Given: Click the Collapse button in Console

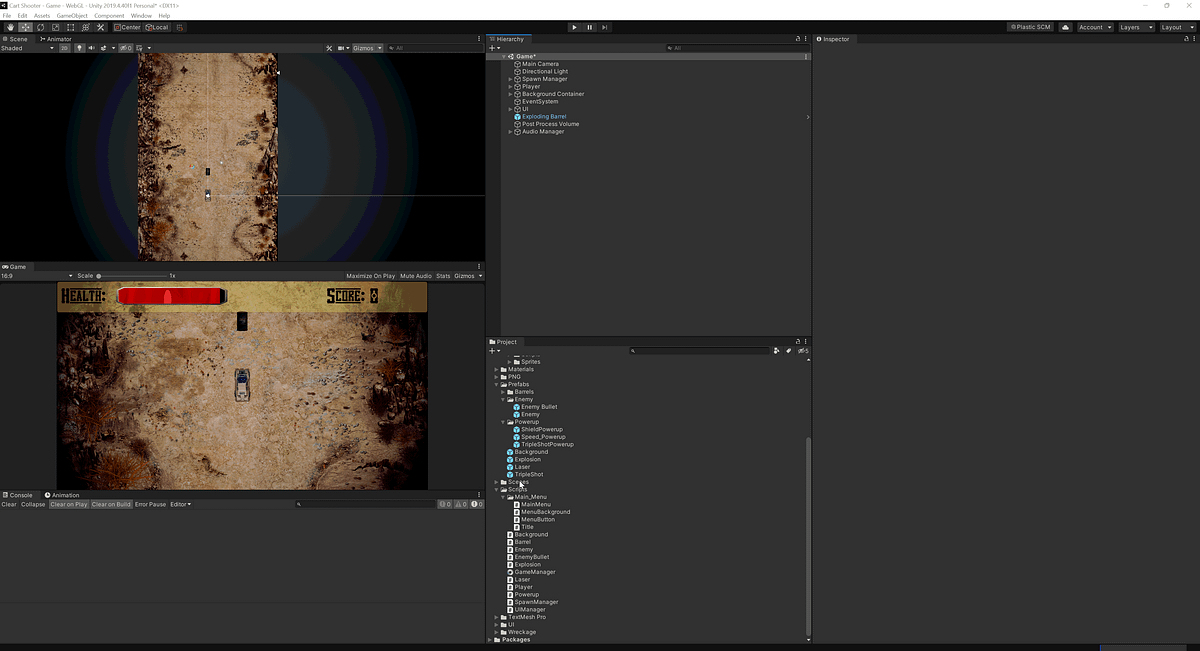Looking at the screenshot, I should tap(33, 504).
